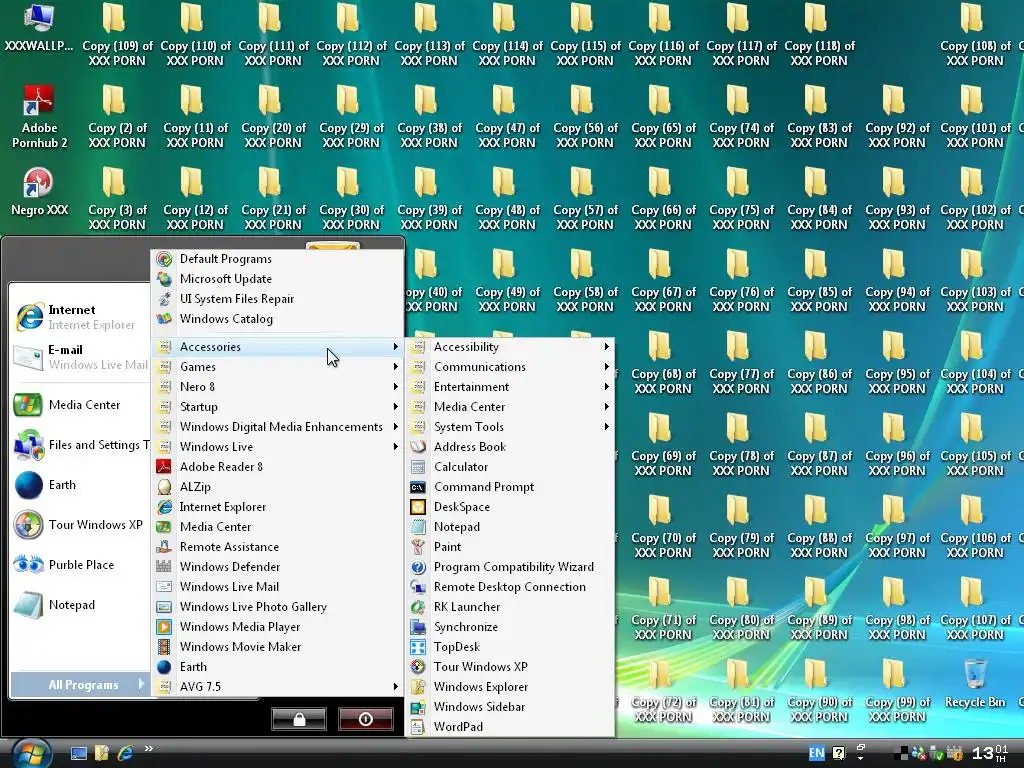Expand Media Center submenu in Accessories
Screen dimensions: 1024x768
(509, 407)
